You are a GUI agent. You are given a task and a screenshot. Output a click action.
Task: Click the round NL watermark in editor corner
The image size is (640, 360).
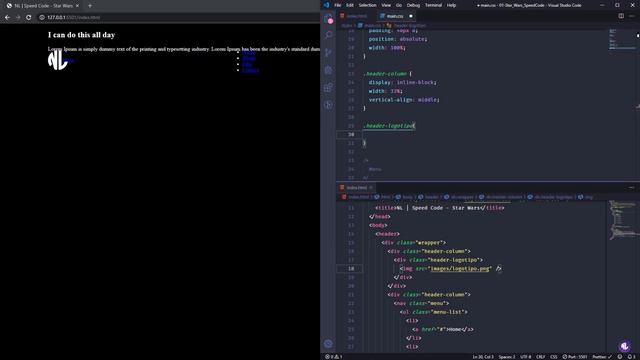[624, 346]
